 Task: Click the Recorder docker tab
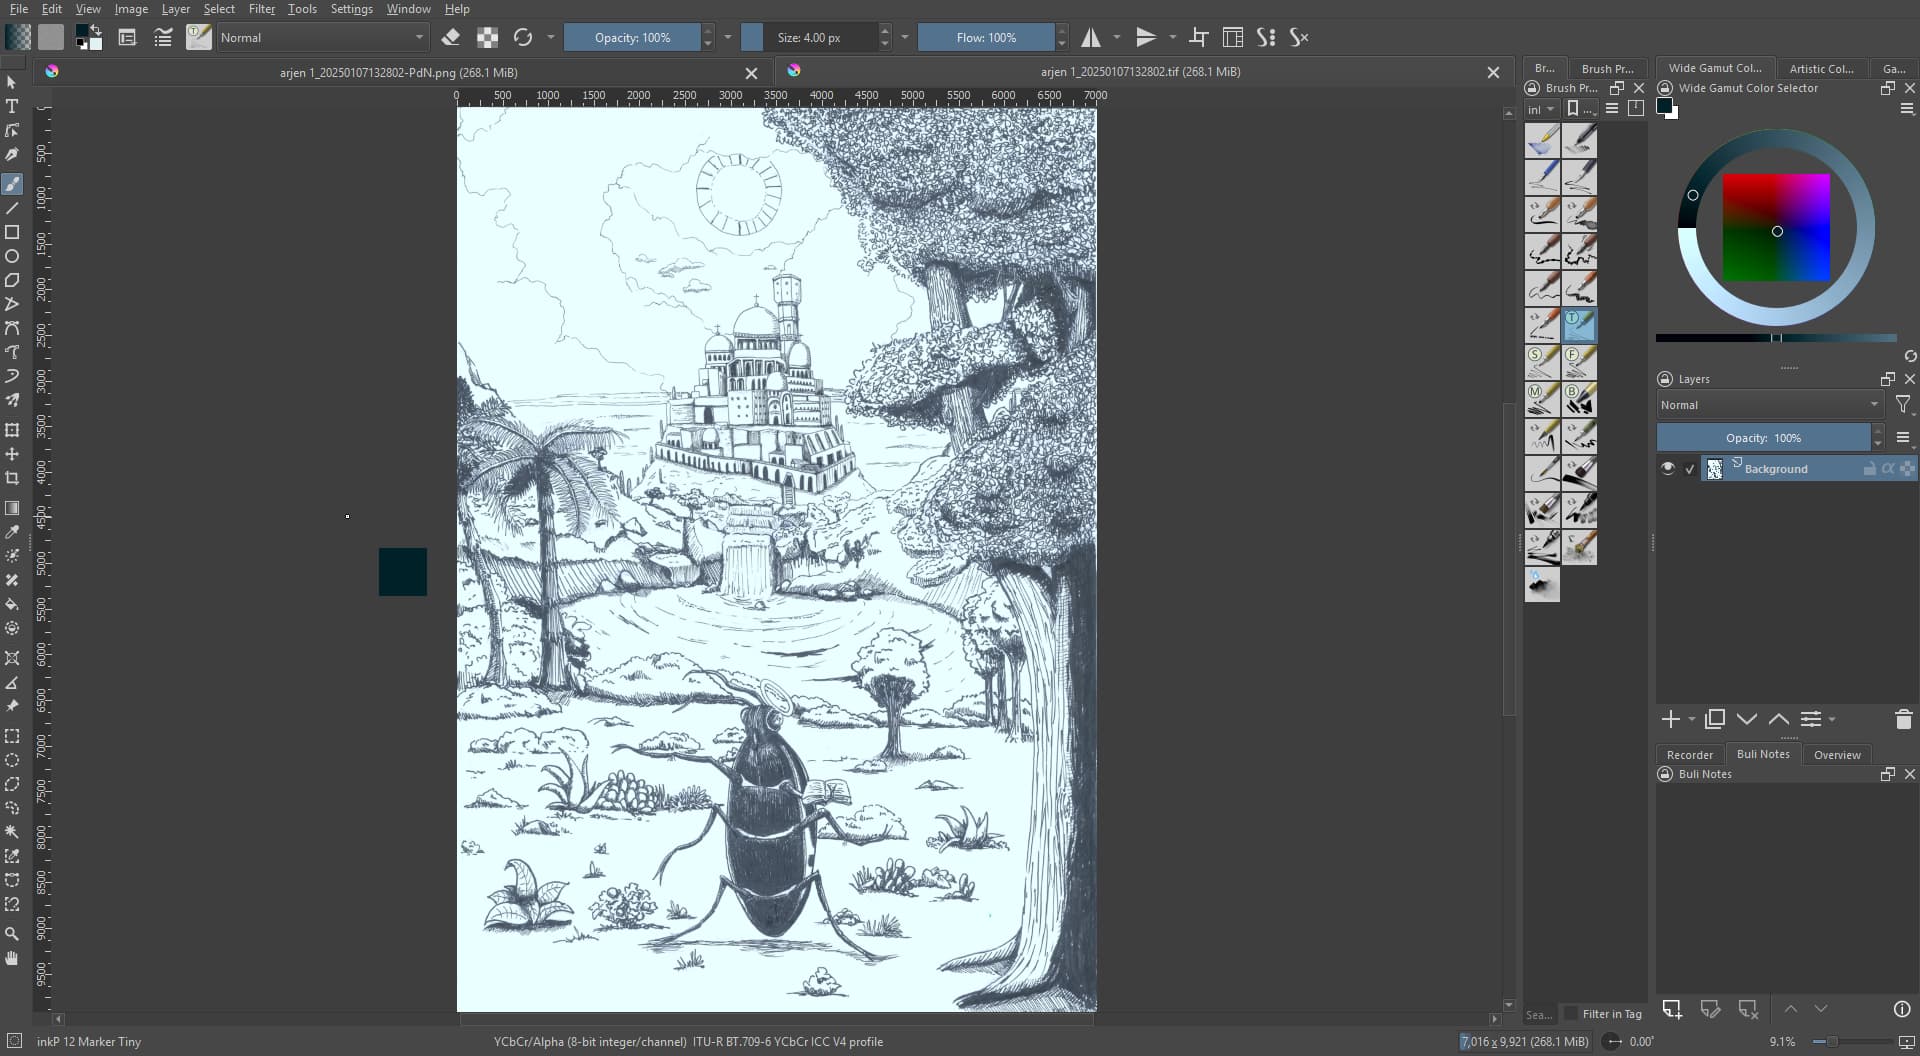pyautogui.click(x=1689, y=755)
